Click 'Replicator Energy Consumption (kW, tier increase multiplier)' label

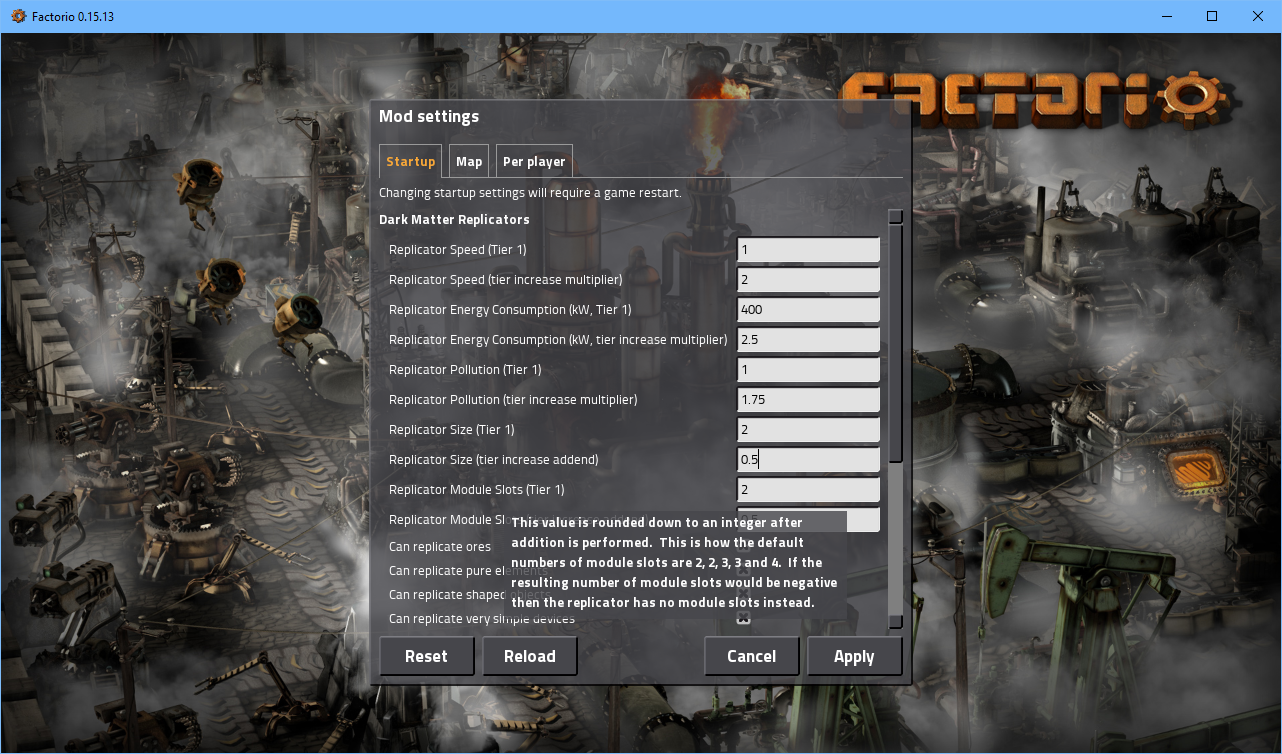click(x=558, y=340)
